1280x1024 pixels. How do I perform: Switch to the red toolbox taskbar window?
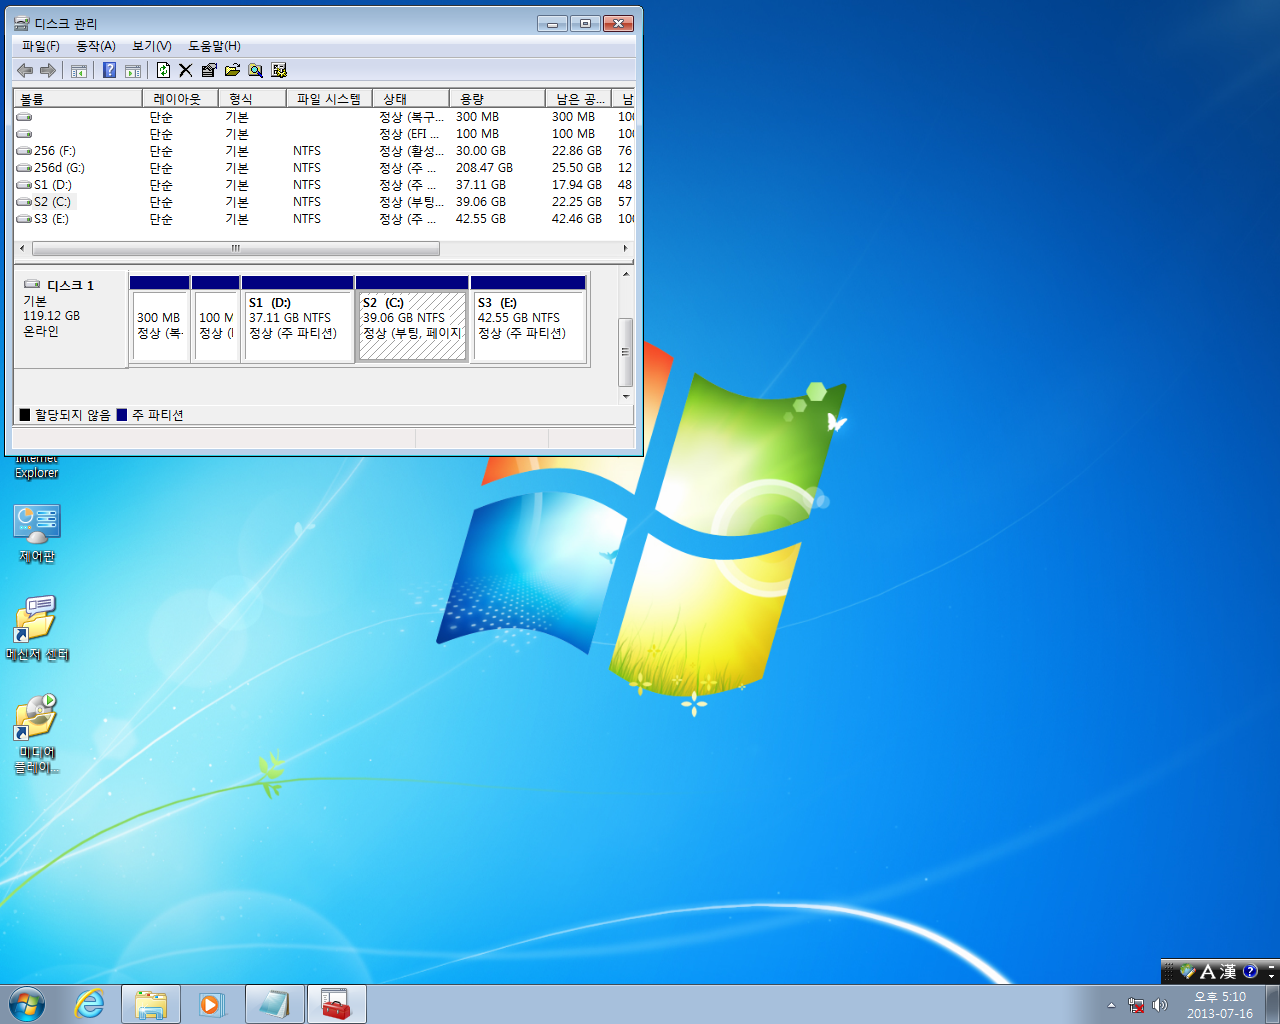point(337,1004)
